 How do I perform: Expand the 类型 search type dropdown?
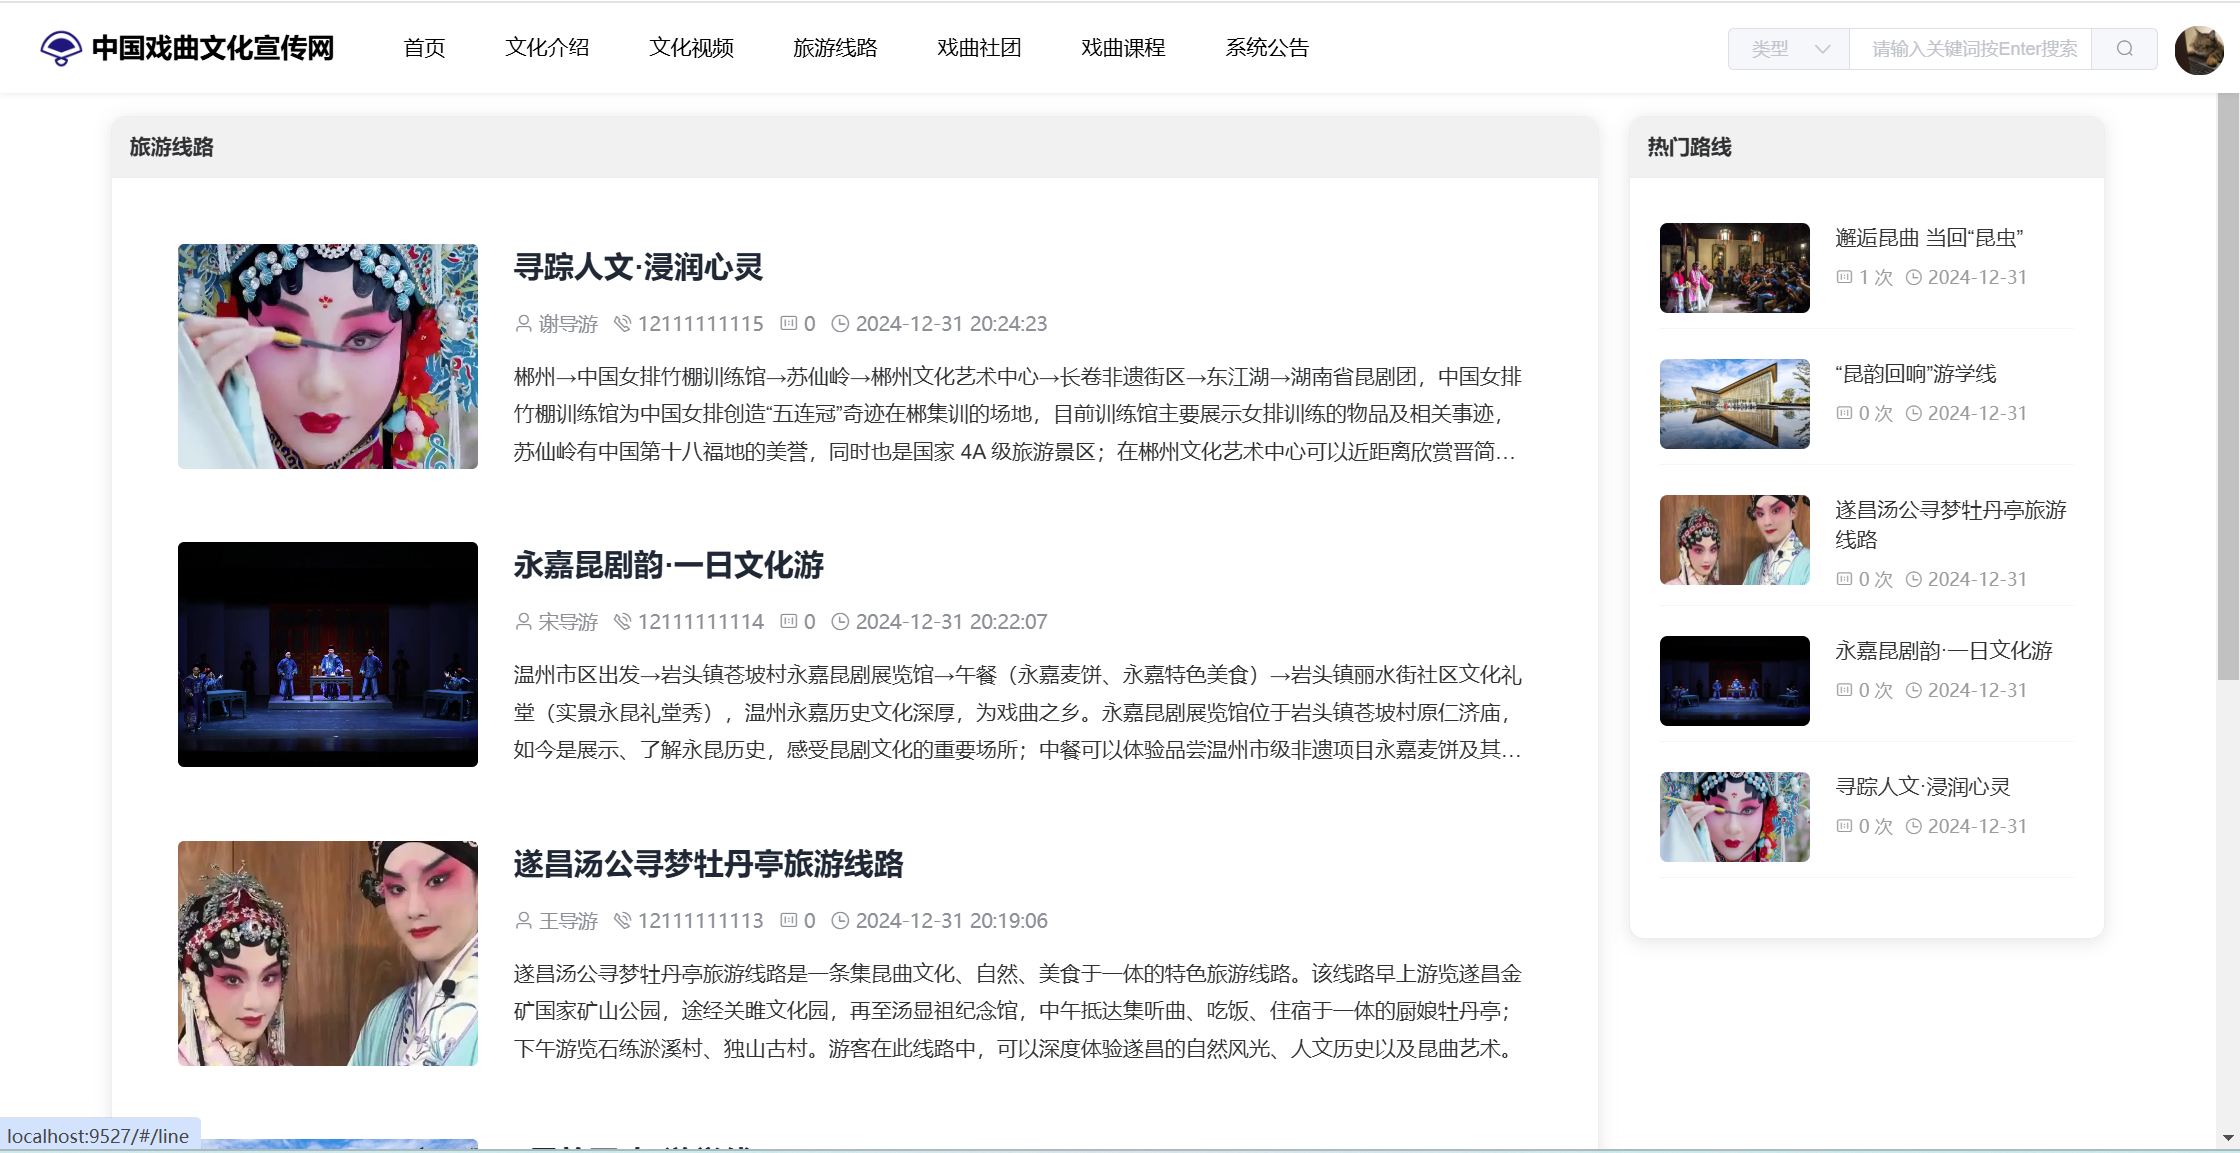(1789, 48)
